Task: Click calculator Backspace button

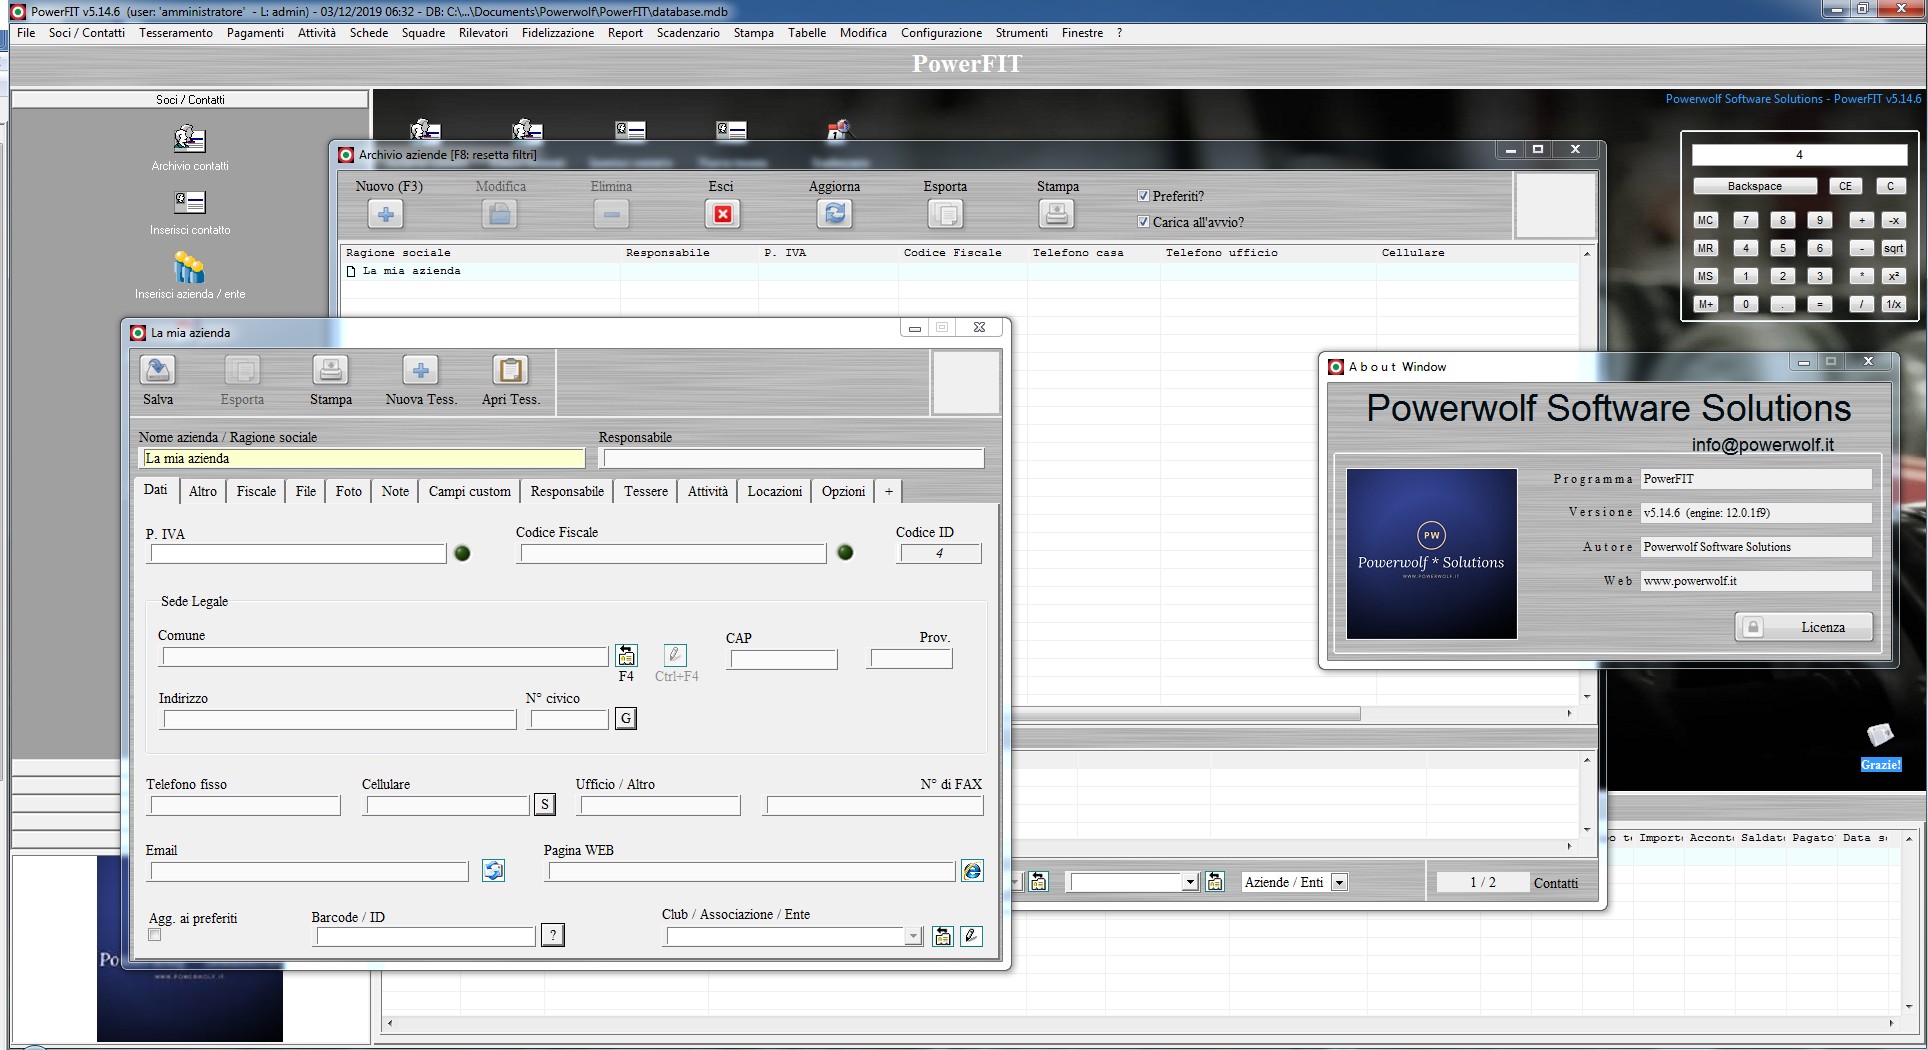Action: (1755, 186)
